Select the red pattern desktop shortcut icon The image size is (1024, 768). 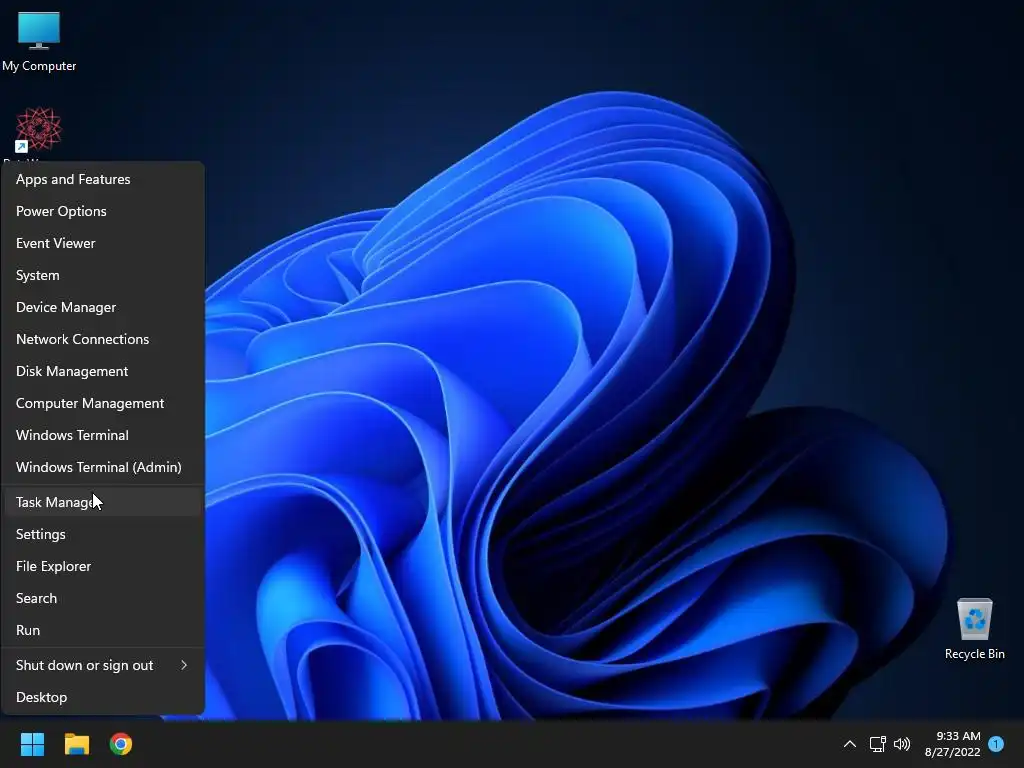[39, 131]
